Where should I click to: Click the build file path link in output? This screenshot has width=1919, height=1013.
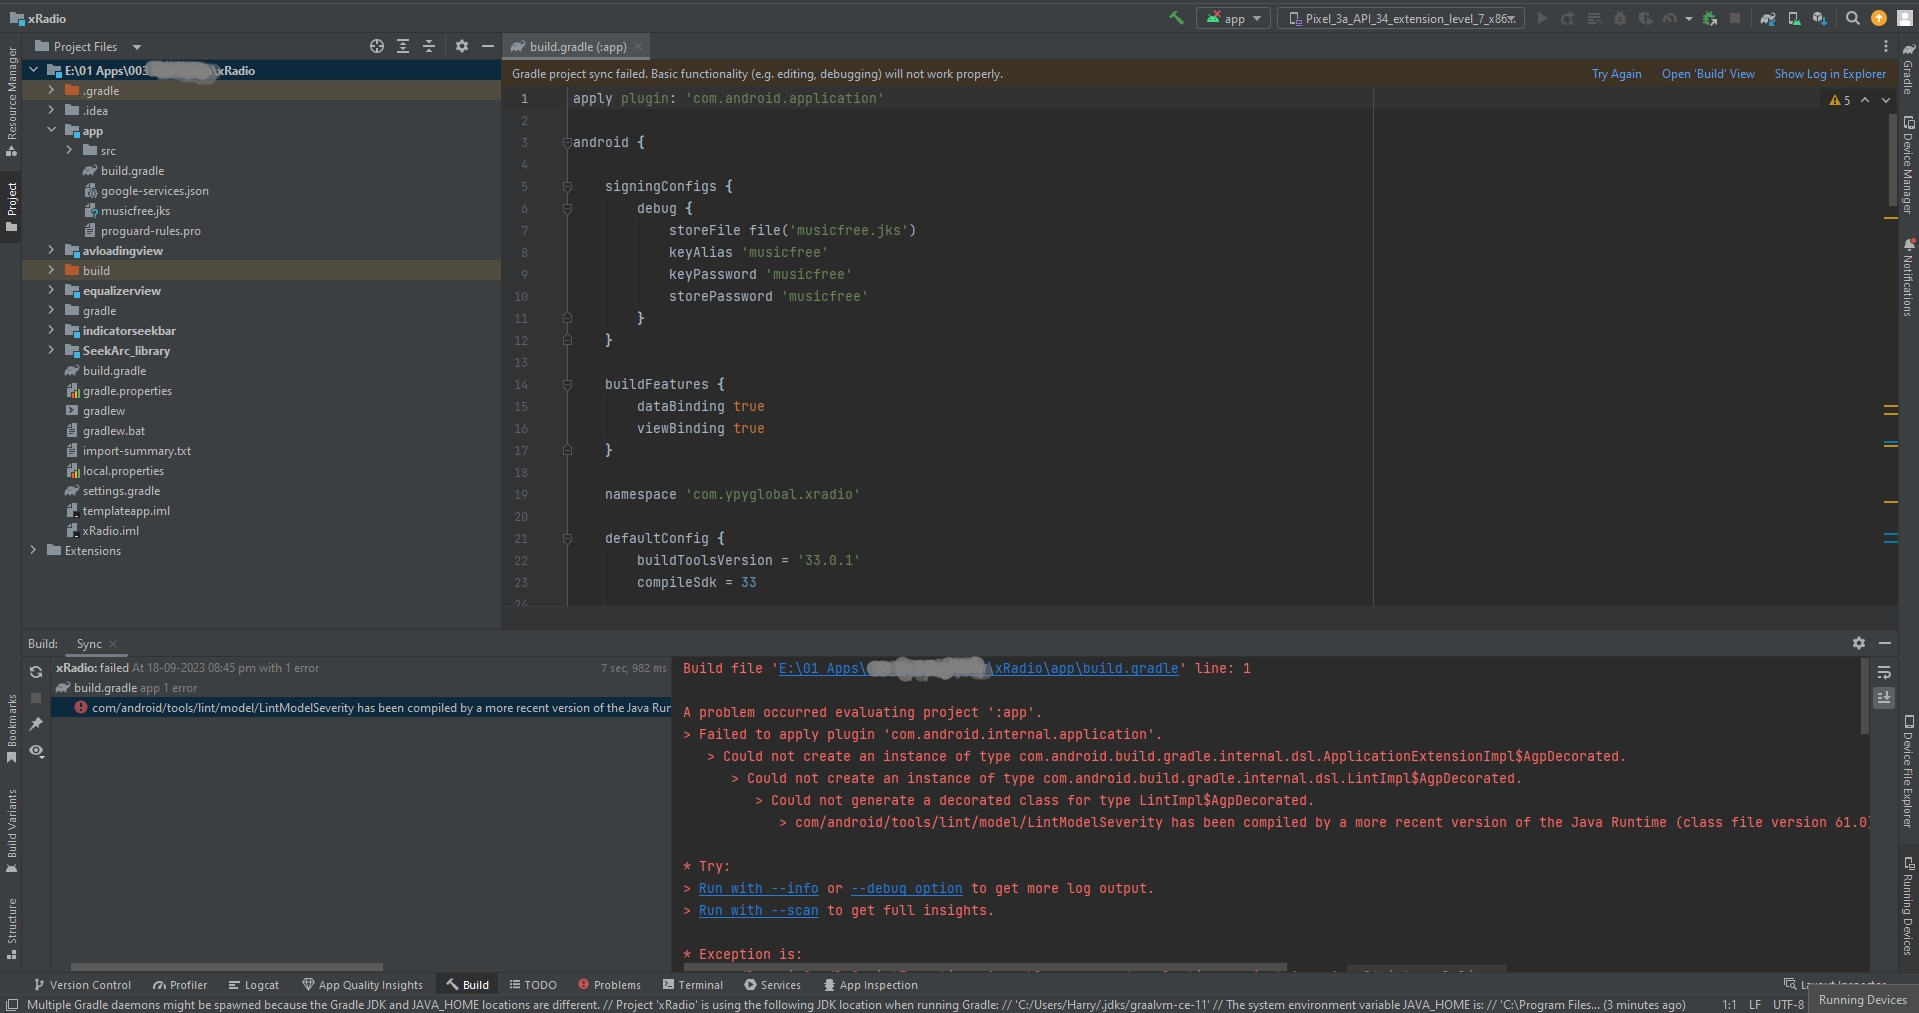coord(979,668)
